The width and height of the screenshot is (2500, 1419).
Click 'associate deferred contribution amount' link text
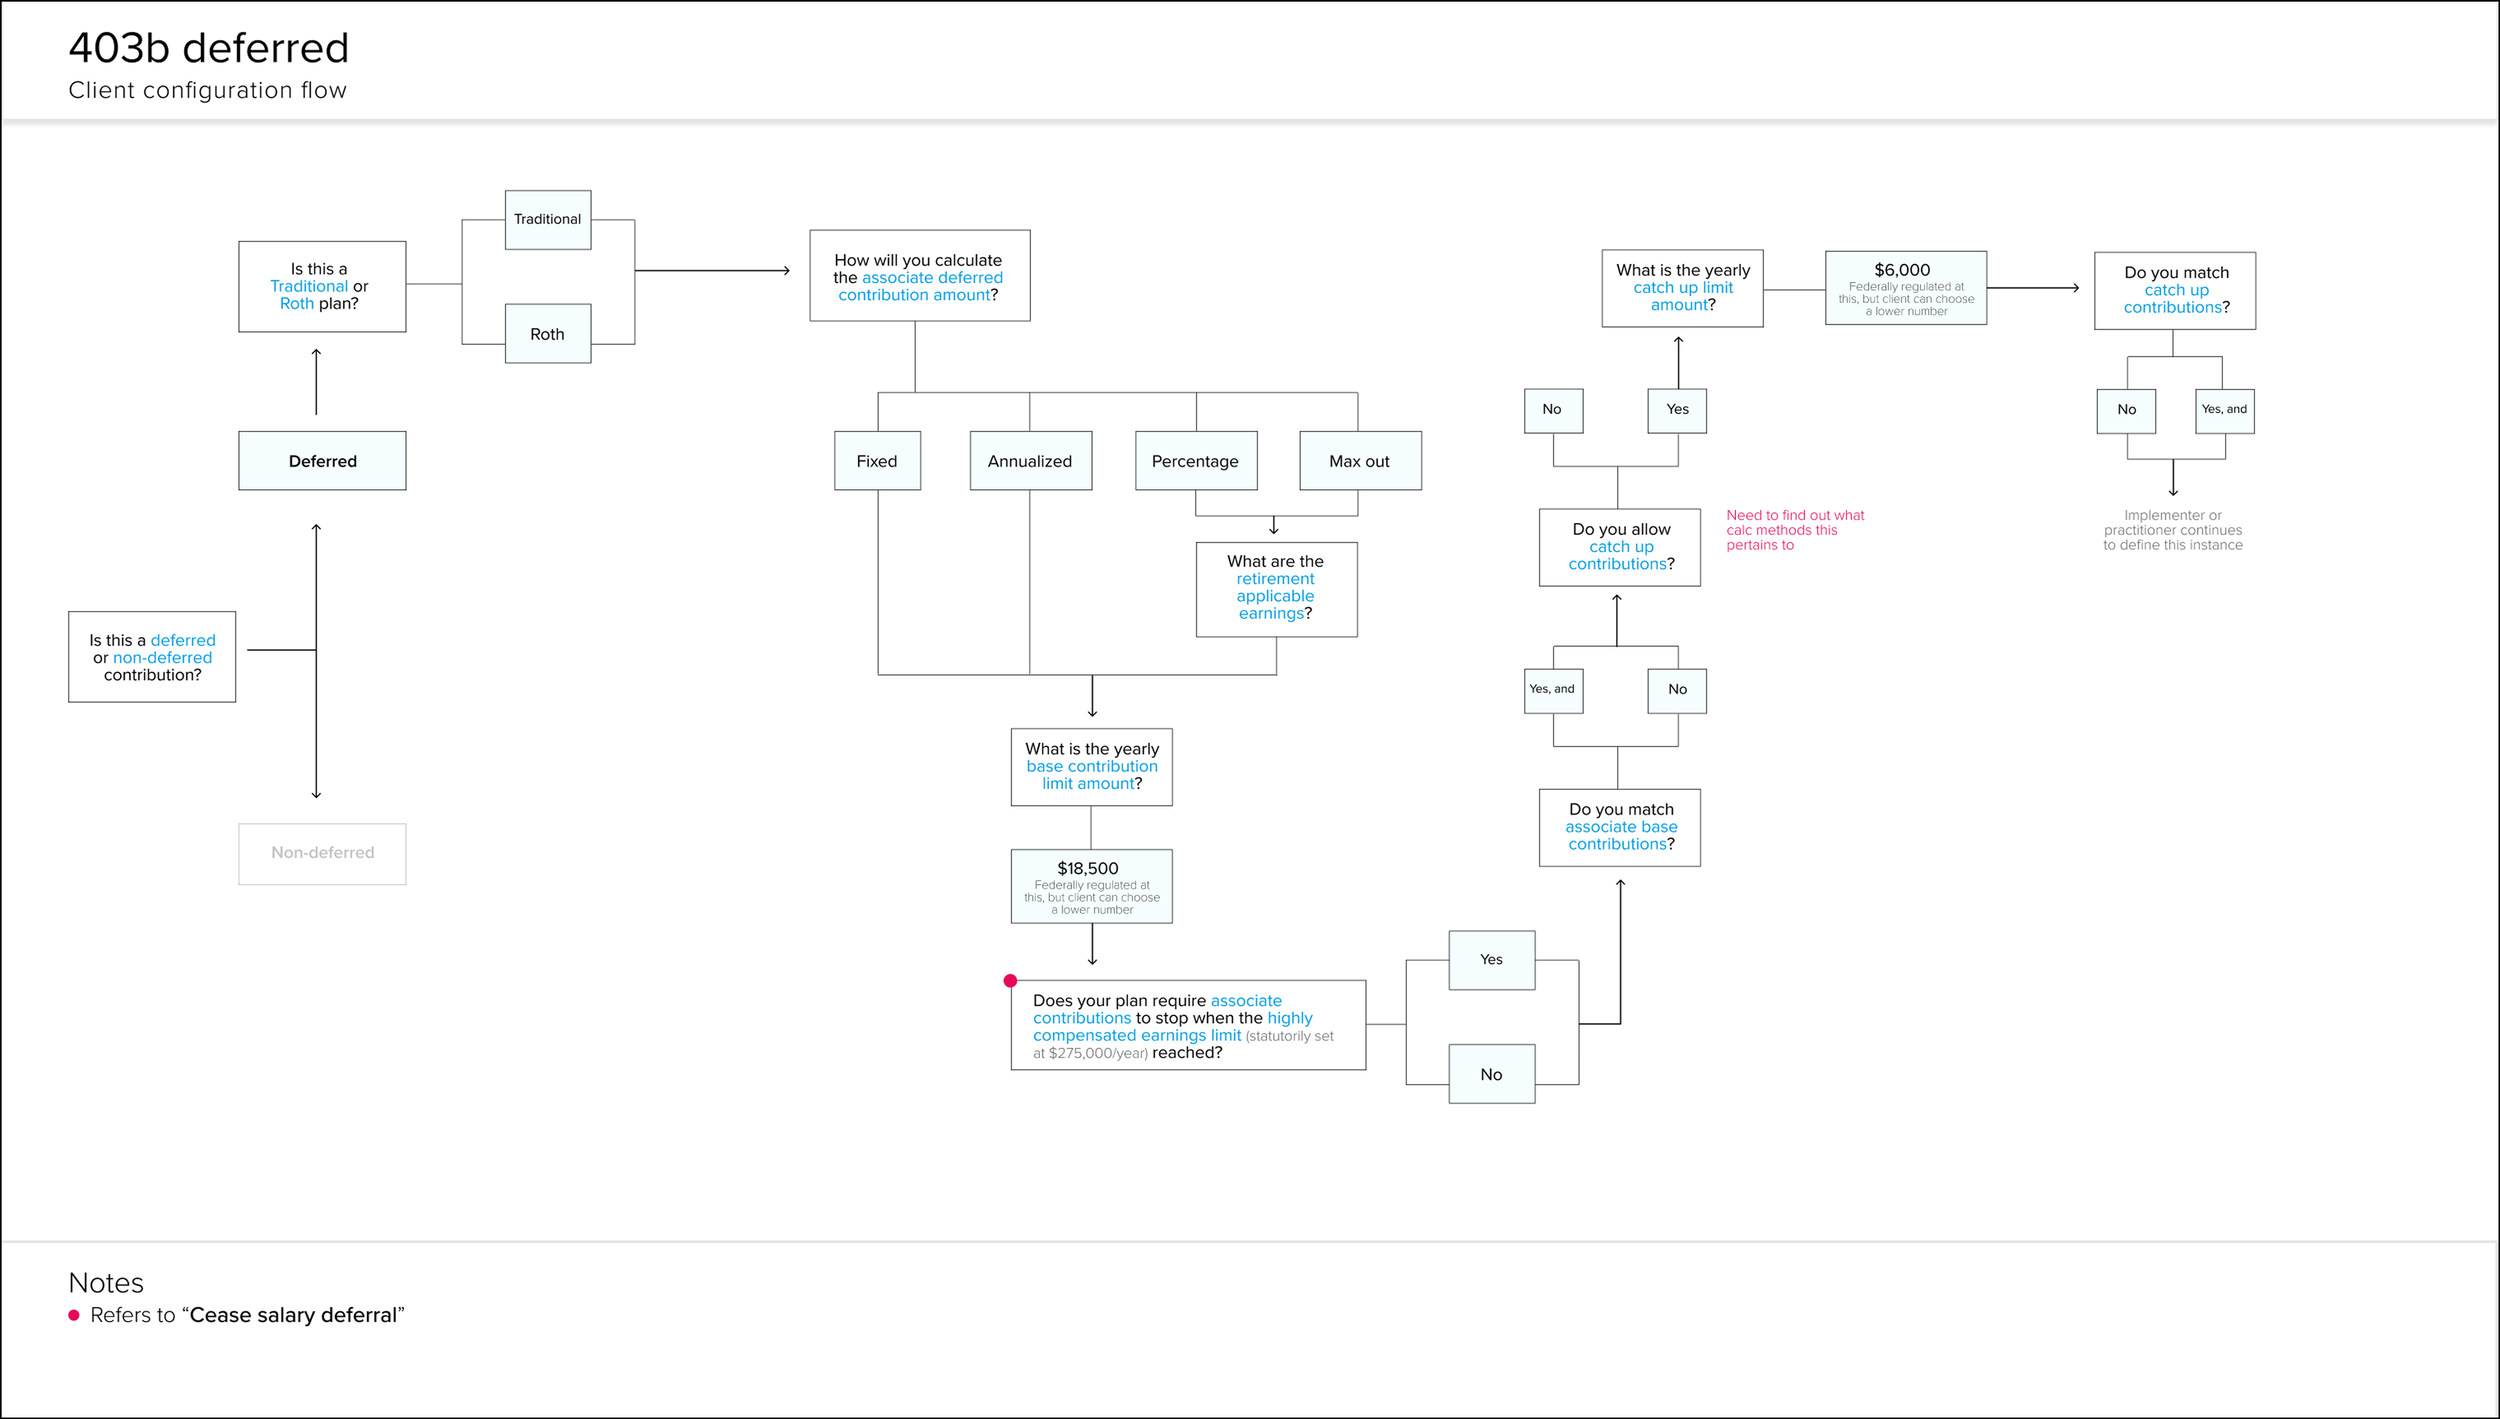click(931, 278)
